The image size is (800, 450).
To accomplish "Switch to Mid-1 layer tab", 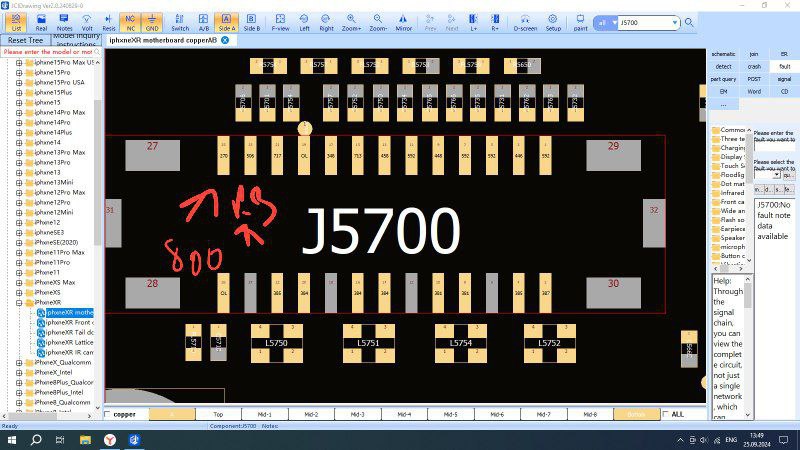I will point(265,414).
